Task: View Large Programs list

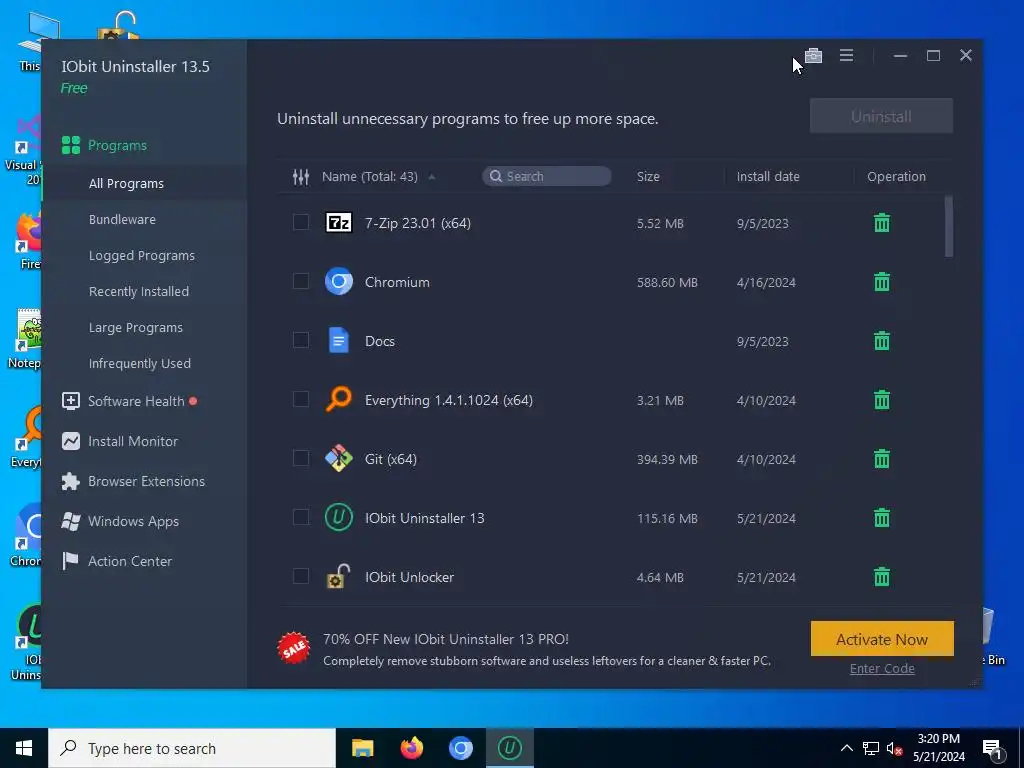Action: [x=136, y=327]
